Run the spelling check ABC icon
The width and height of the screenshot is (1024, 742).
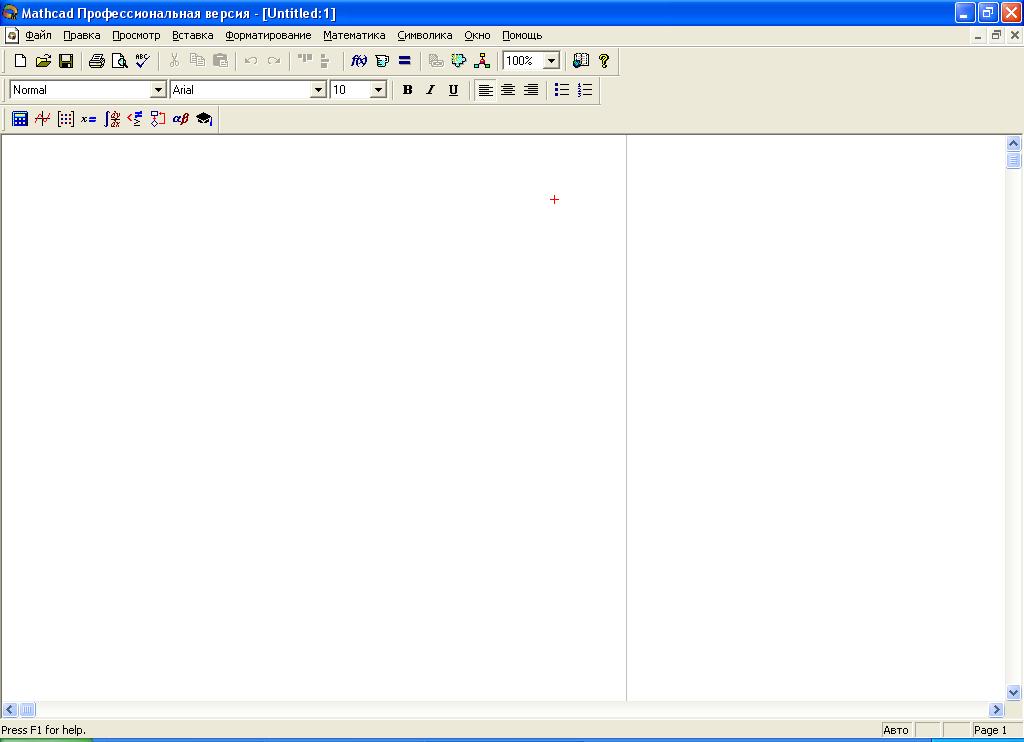tap(142, 61)
